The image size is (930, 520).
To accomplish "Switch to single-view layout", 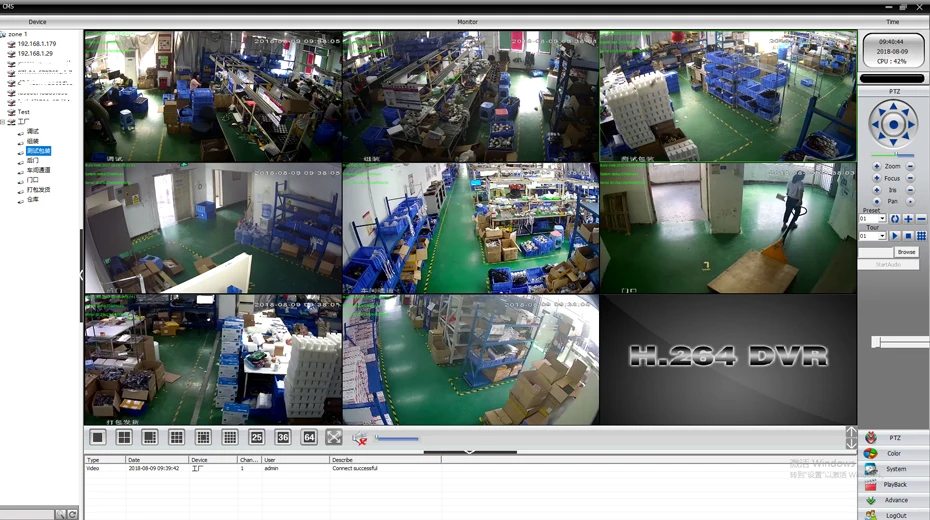I will coord(97,438).
